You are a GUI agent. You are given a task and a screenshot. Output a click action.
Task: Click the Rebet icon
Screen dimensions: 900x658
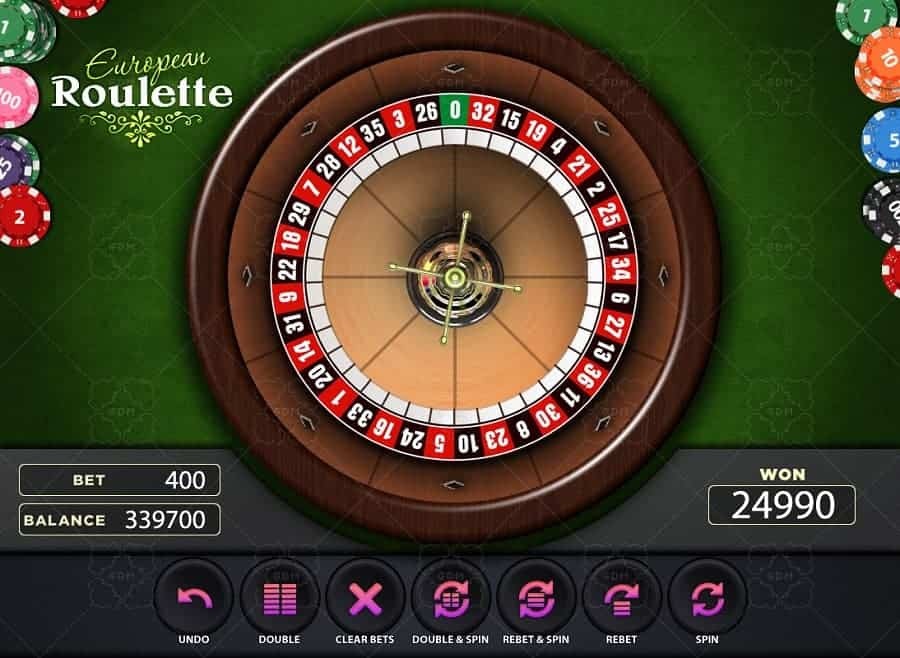622,598
